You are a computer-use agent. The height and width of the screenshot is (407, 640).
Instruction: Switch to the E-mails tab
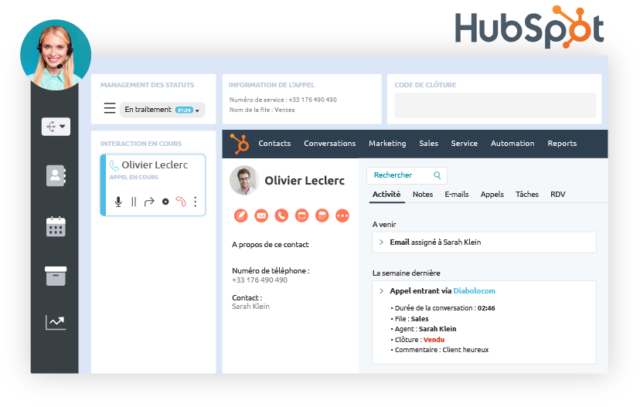click(x=456, y=194)
